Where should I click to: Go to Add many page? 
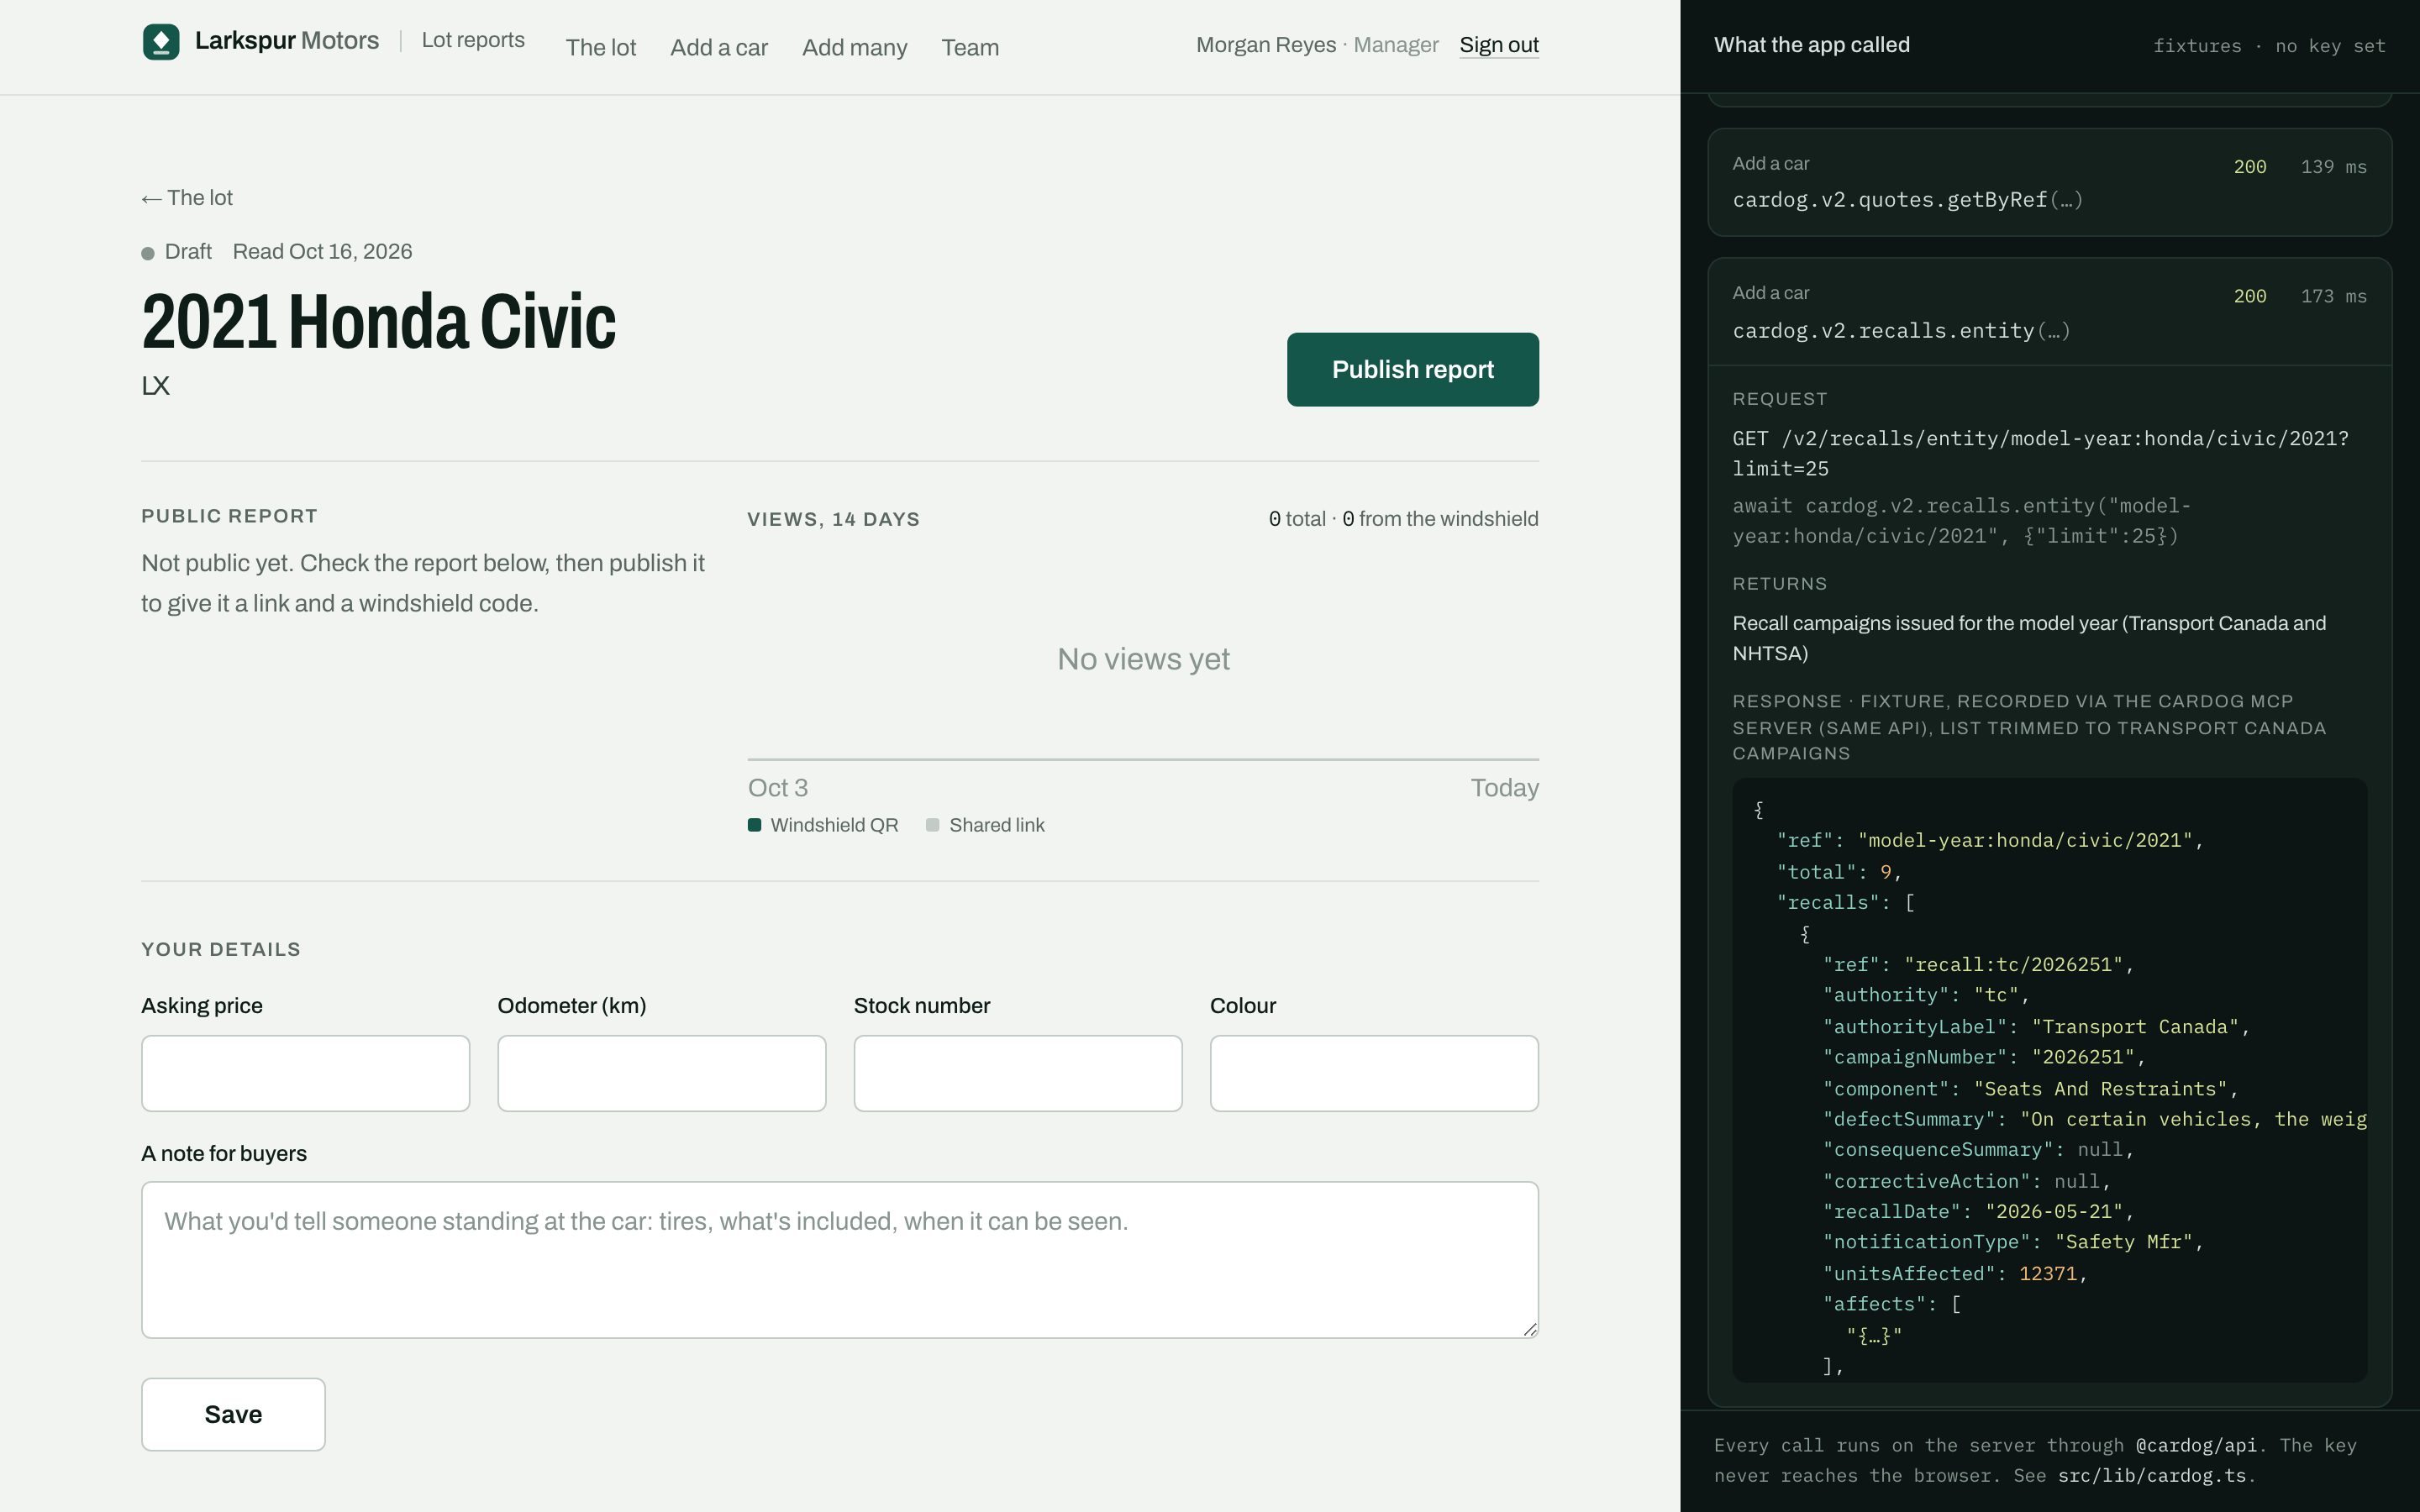pos(855,47)
